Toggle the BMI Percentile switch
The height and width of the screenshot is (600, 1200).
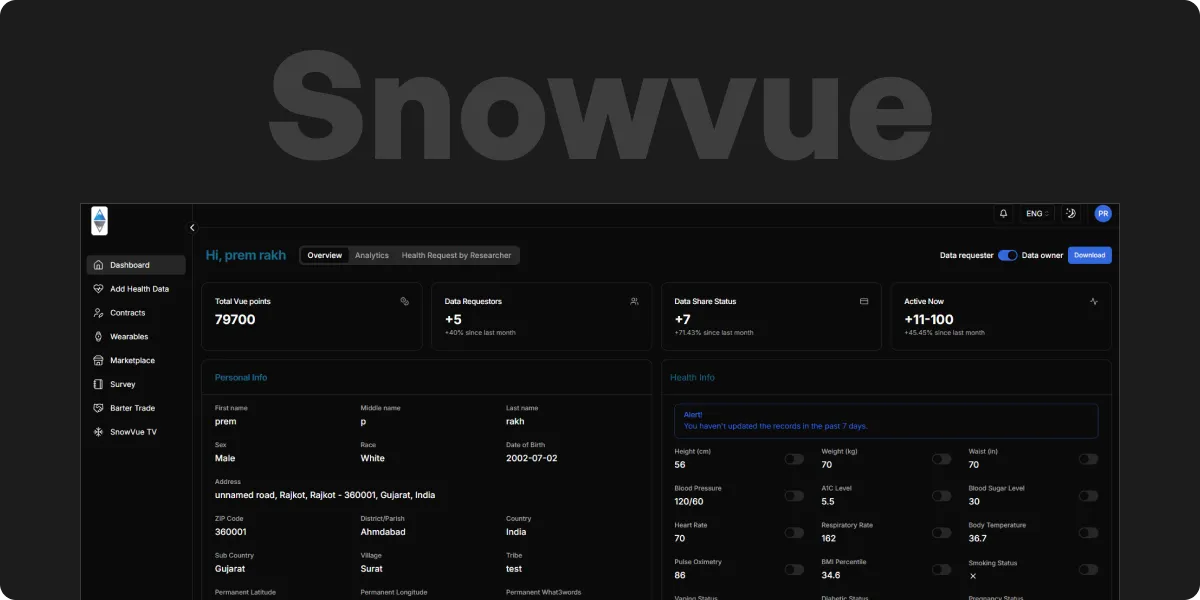[x=941, y=570]
